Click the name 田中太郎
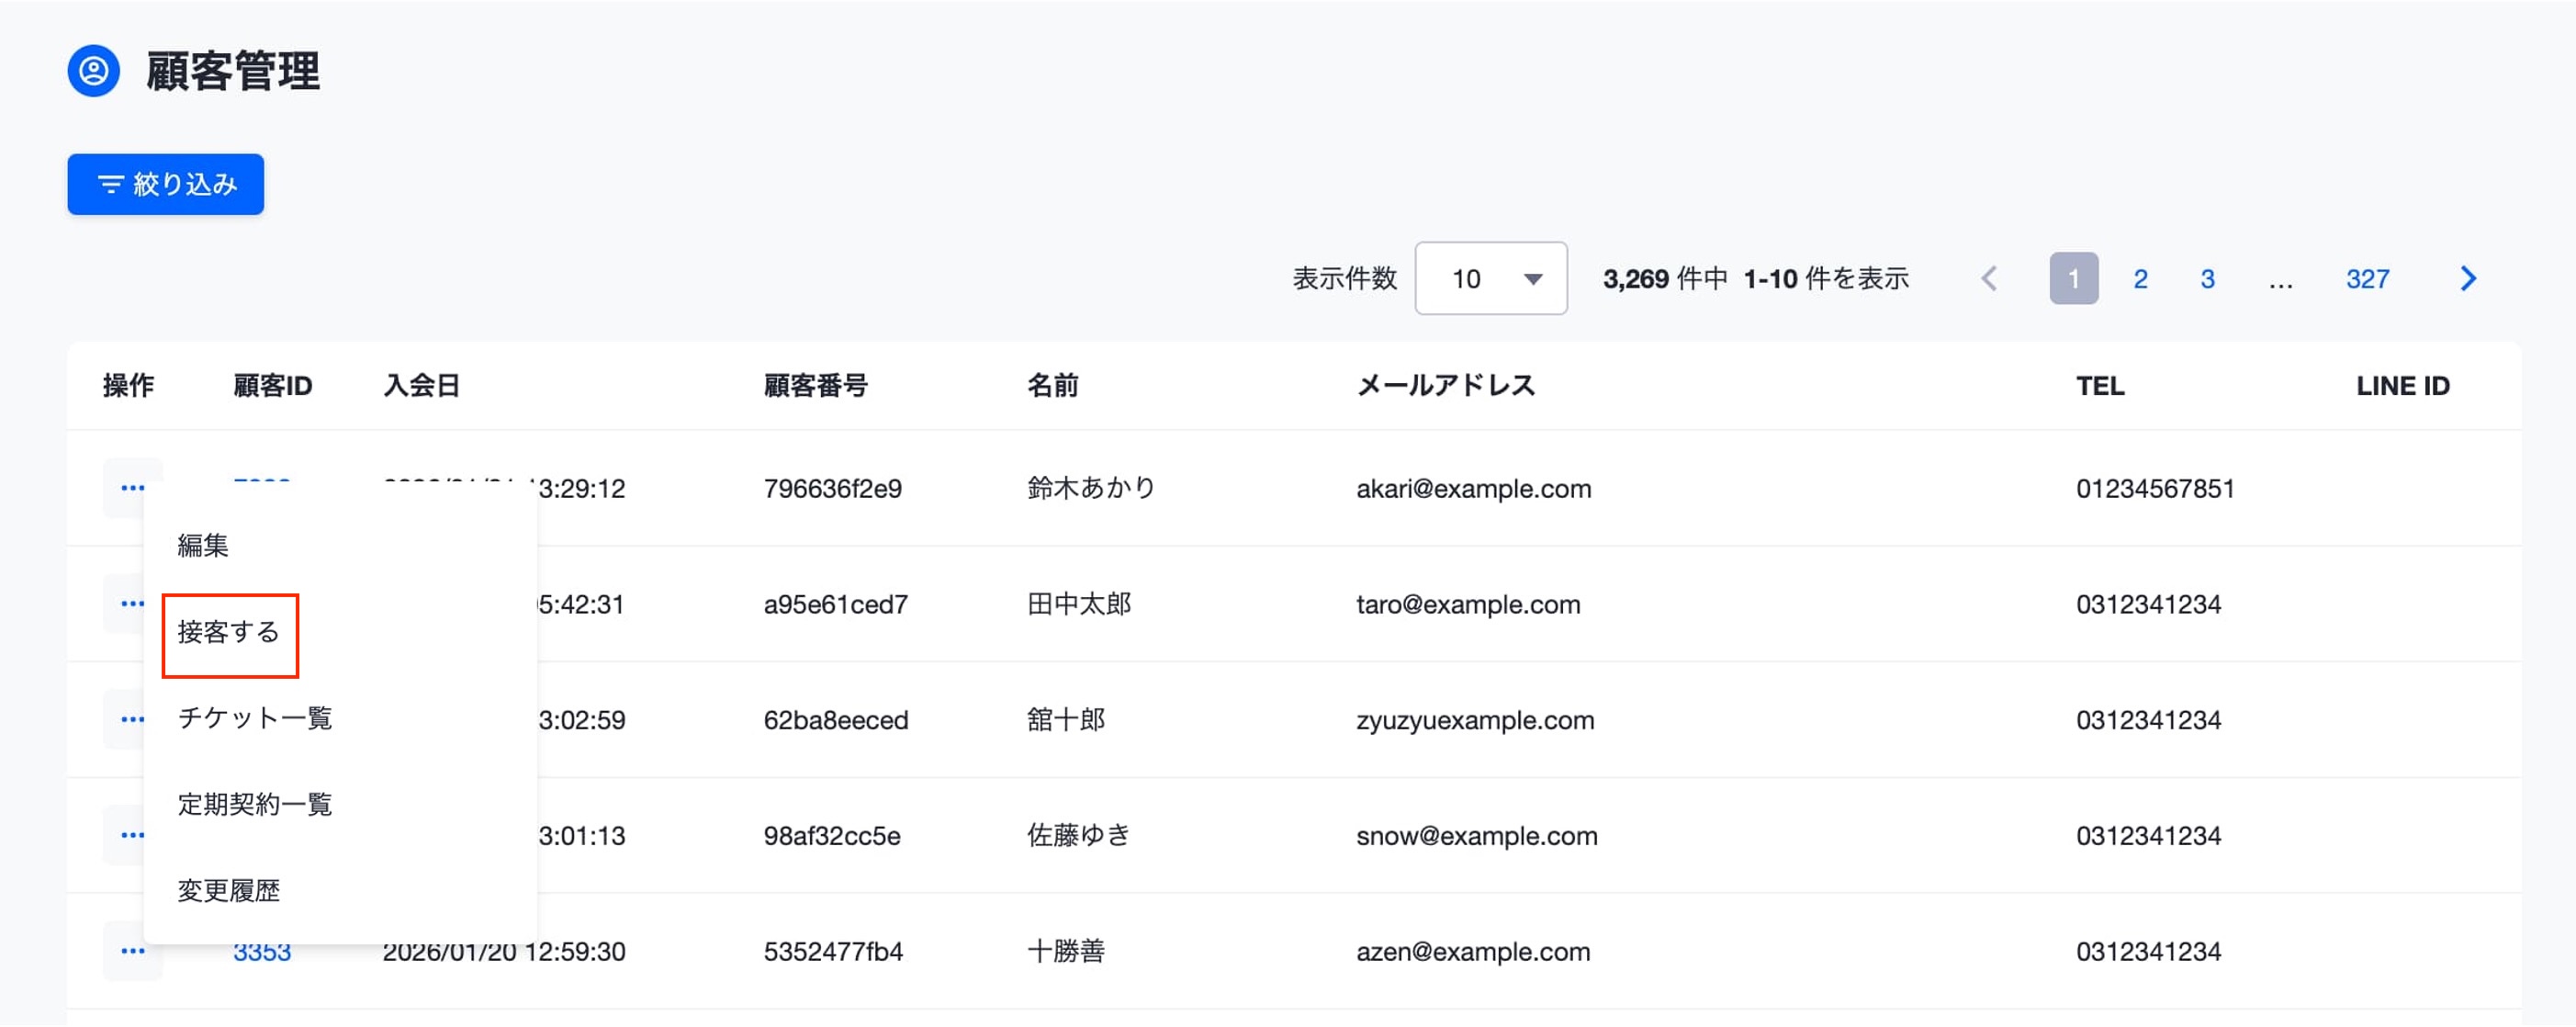 pos(1079,604)
